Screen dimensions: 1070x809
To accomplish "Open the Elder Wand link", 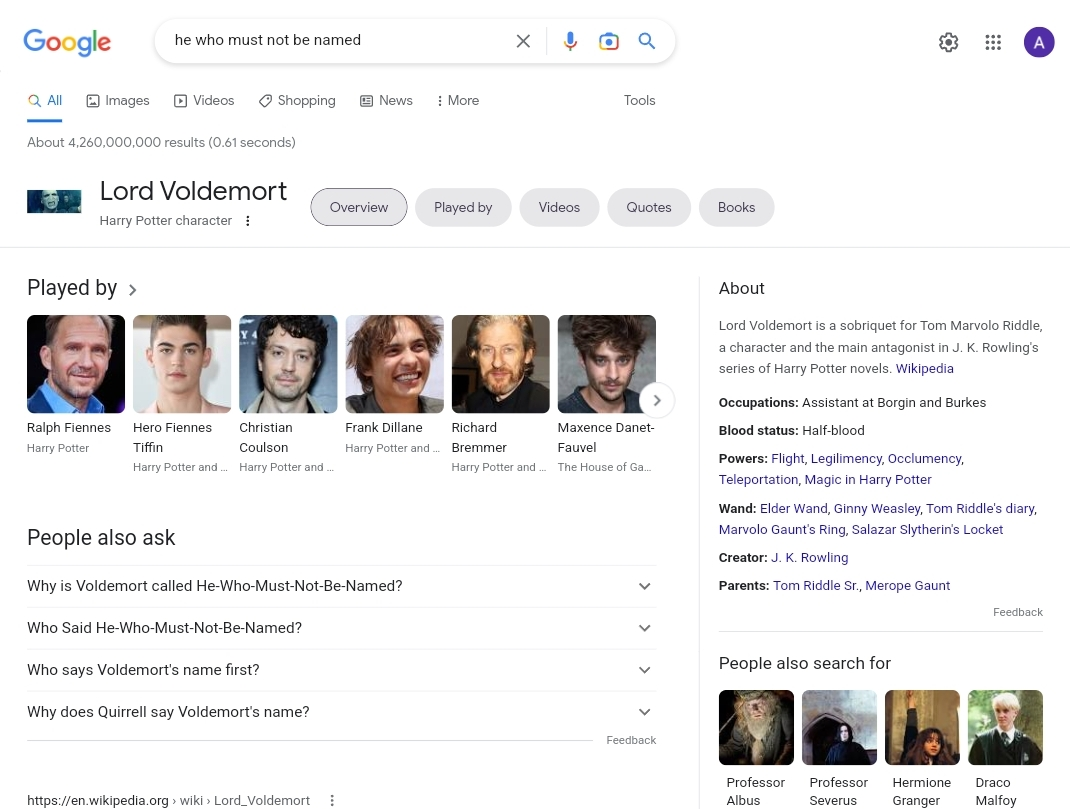I will [x=794, y=508].
